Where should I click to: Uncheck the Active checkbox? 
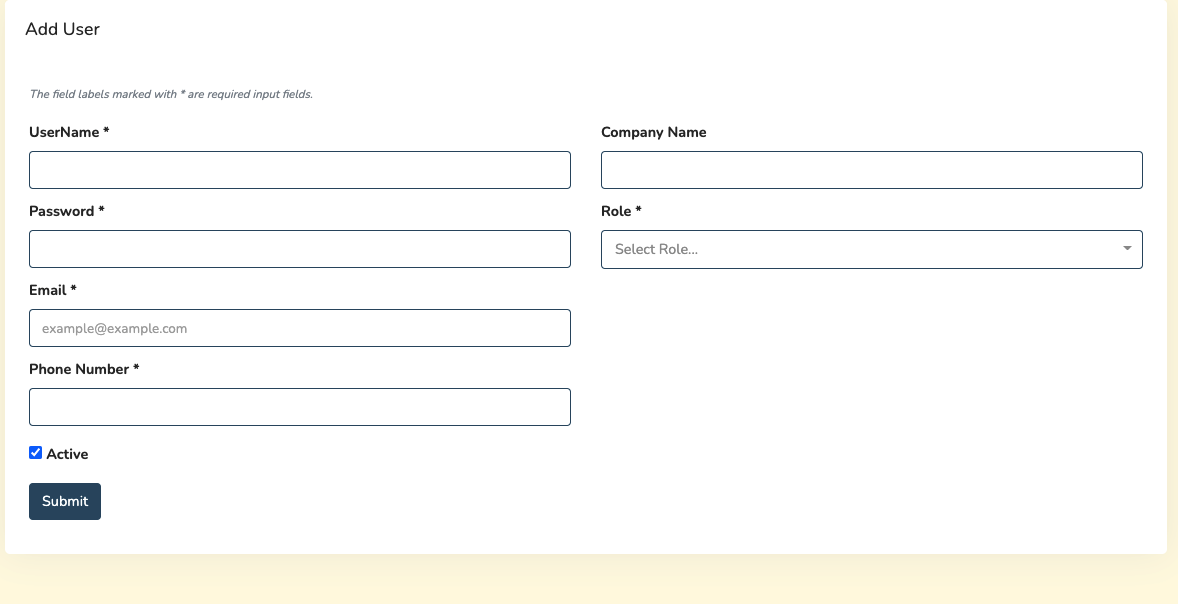coord(36,453)
